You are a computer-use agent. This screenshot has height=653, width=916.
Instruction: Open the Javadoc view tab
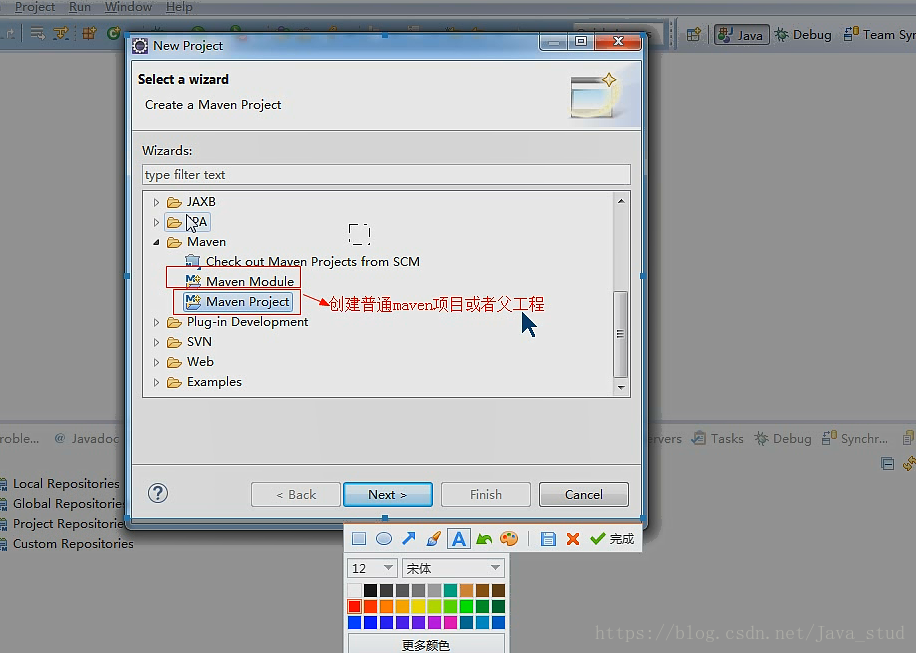87,438
